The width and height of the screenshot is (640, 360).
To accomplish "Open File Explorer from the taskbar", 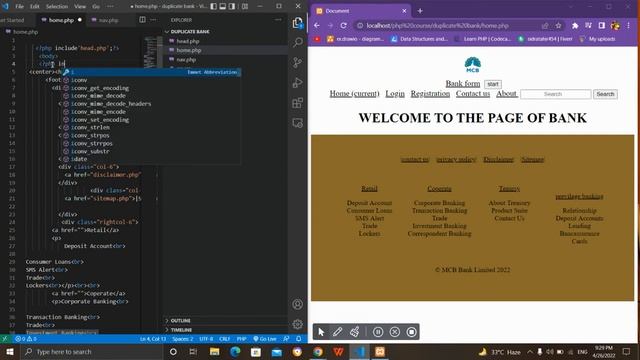I will tap(215, 351).
